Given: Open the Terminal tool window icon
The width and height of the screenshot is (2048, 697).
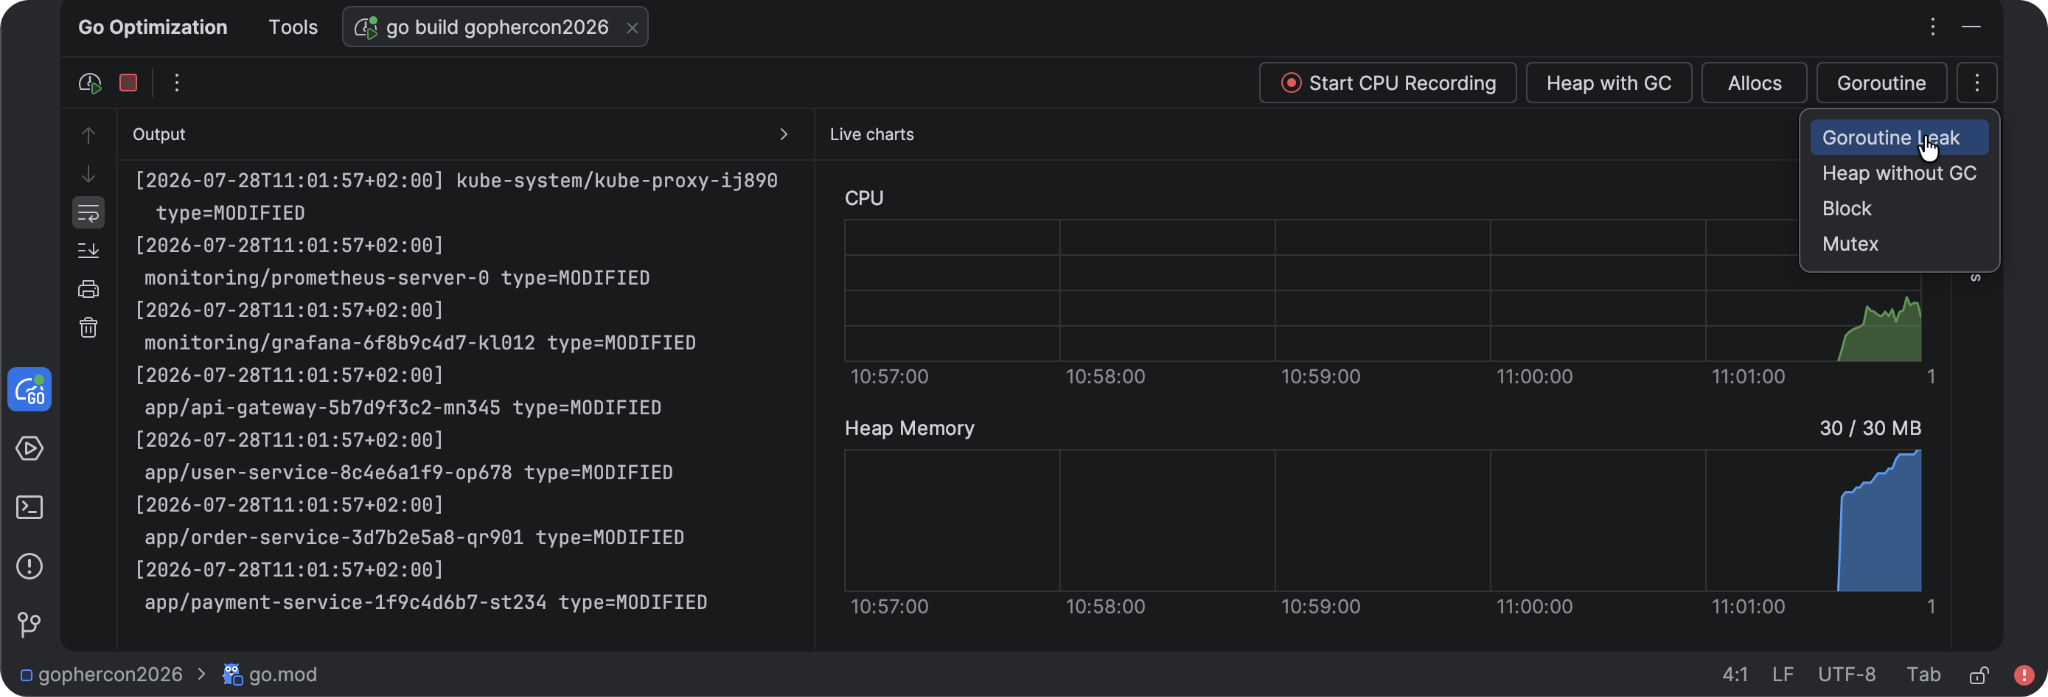Looking at the screenshot, I should pos(30,507).
